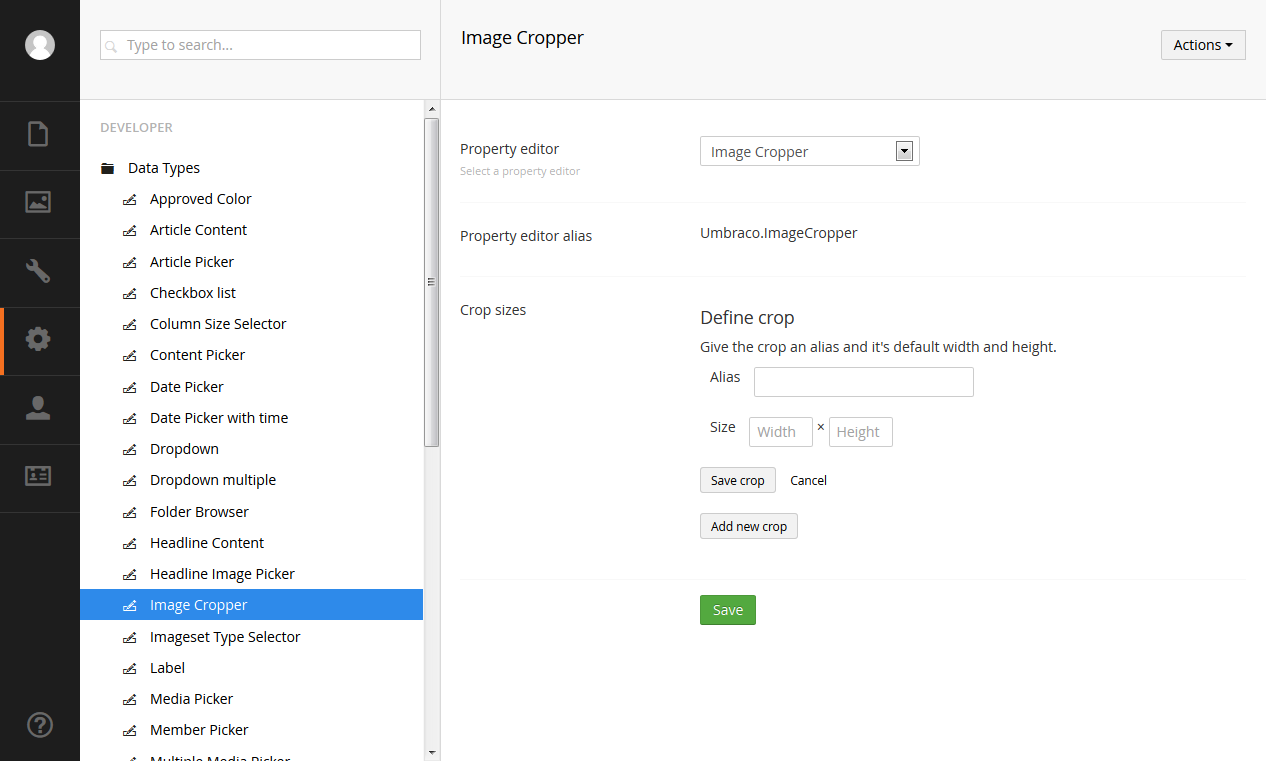Open the Users section icon
Image resolution: width=1266 pixels, height=761 pixels.
click(x=38, y=408)
